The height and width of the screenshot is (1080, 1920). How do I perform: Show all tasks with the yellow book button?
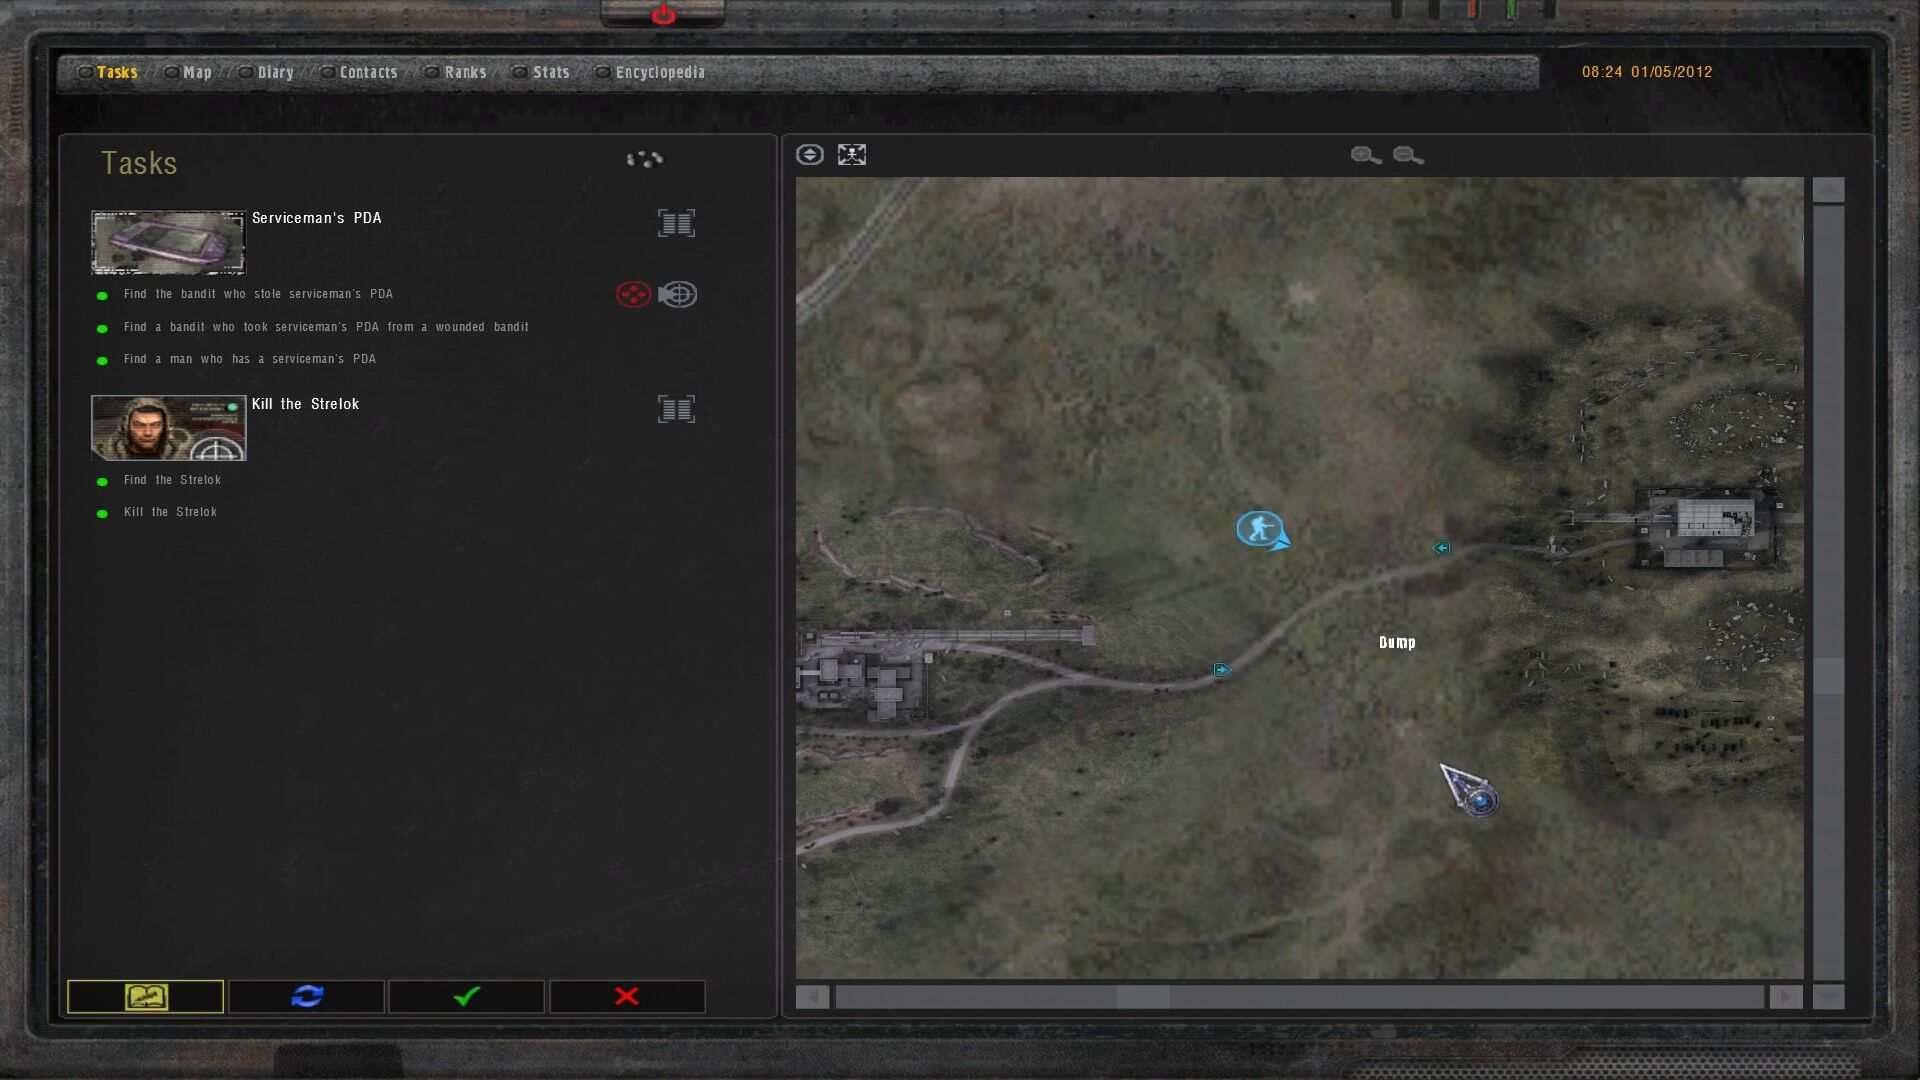coord(145,996)
